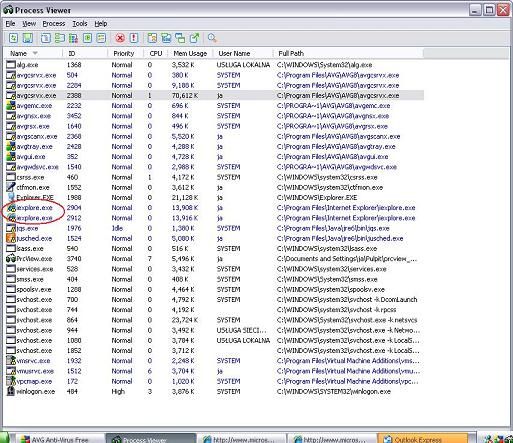Click the red Kill process icon
The height and width of the screenshot is (443, 513).
[120, 38]
